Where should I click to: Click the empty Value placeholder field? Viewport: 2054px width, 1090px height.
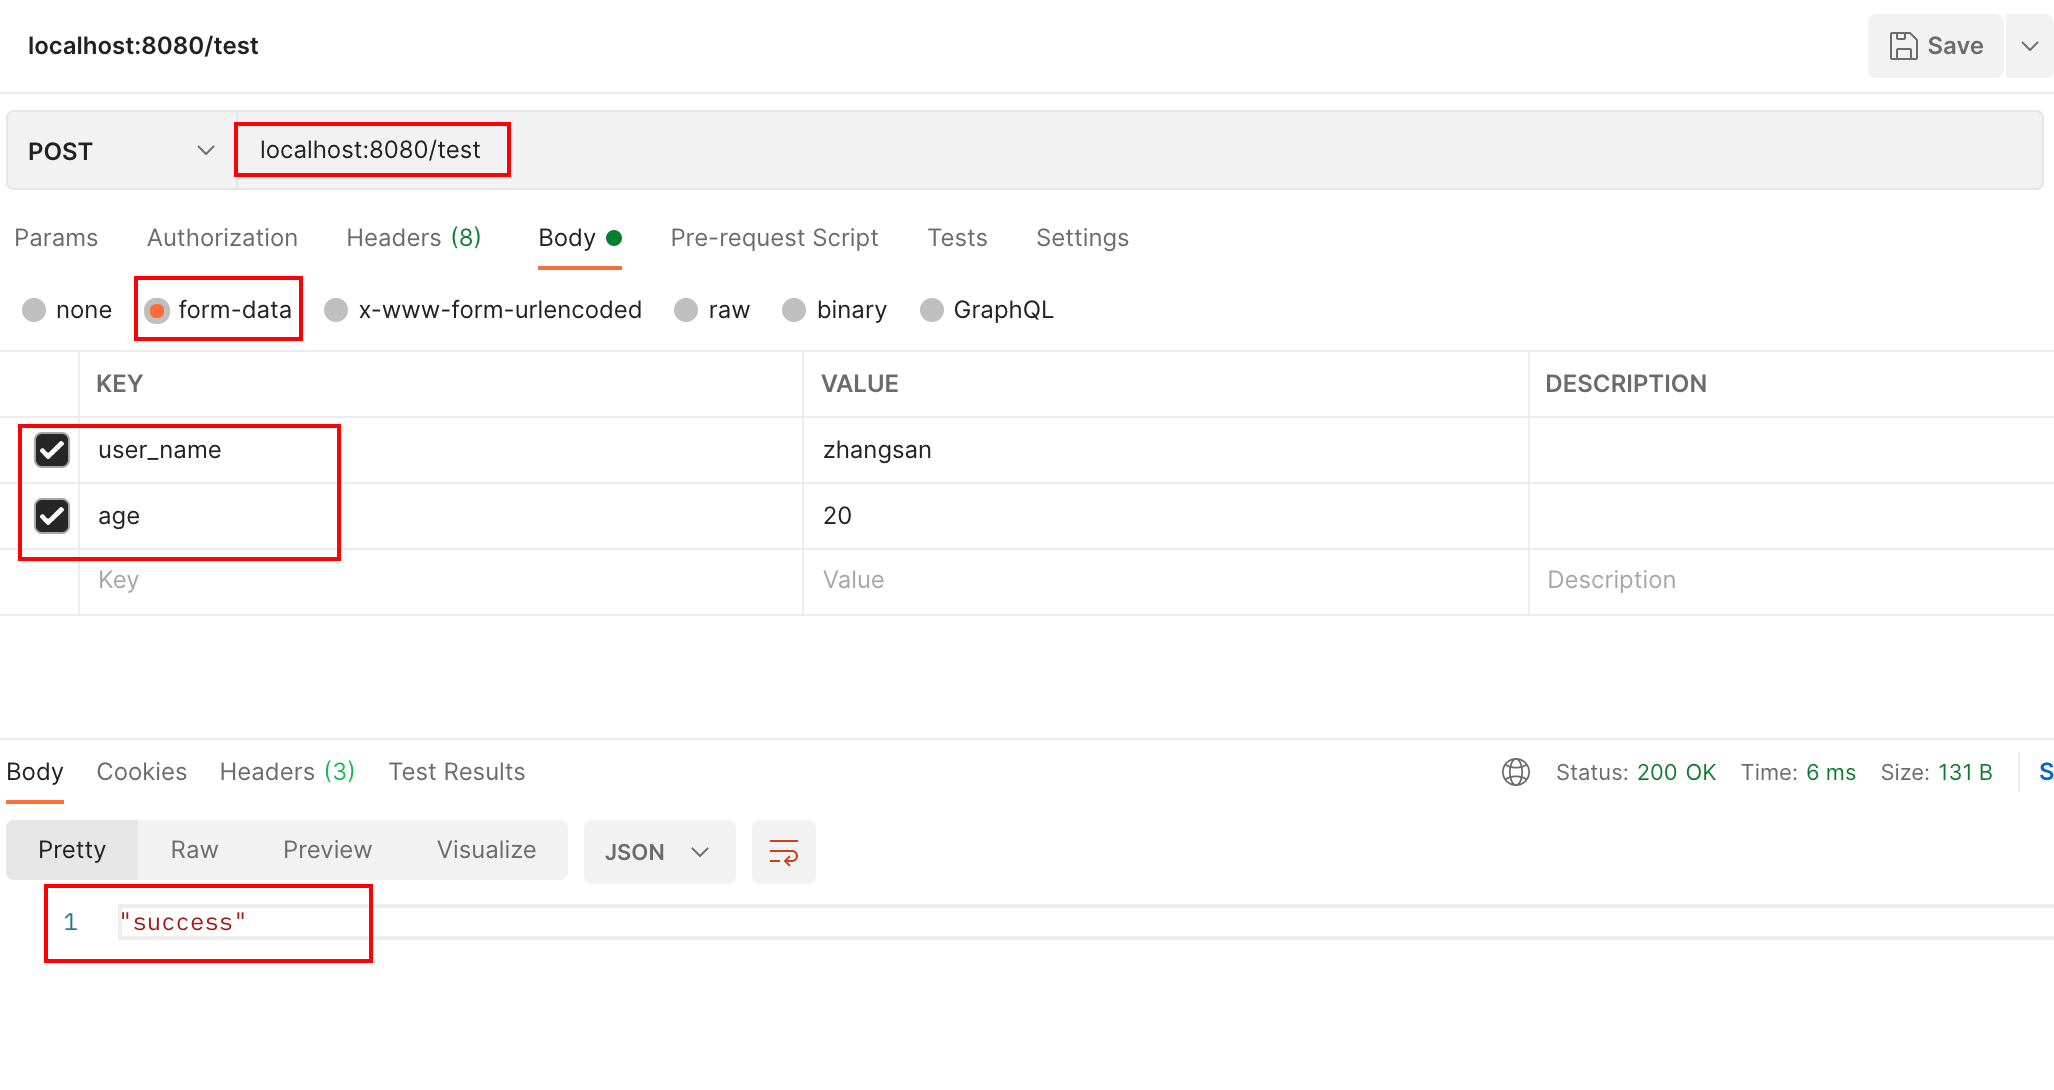1166,580
